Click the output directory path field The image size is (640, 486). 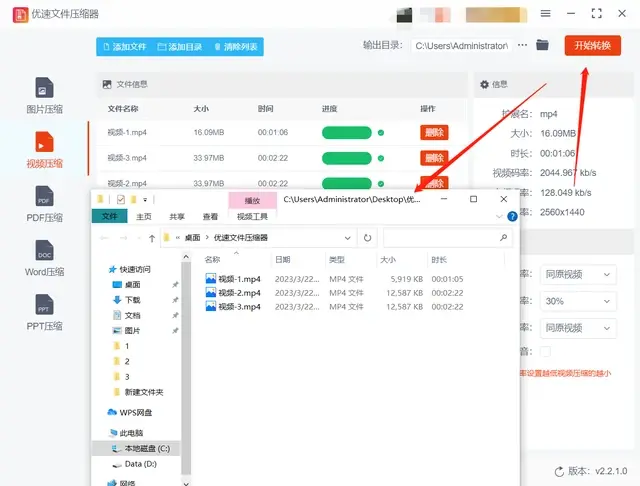[x=462, y=46]
